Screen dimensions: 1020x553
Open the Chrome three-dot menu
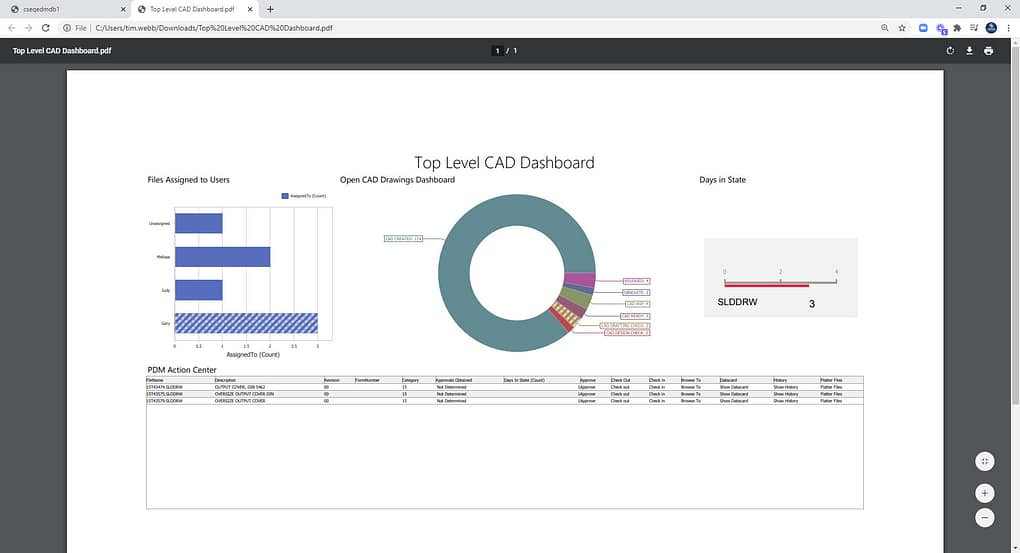[1009, 28]
